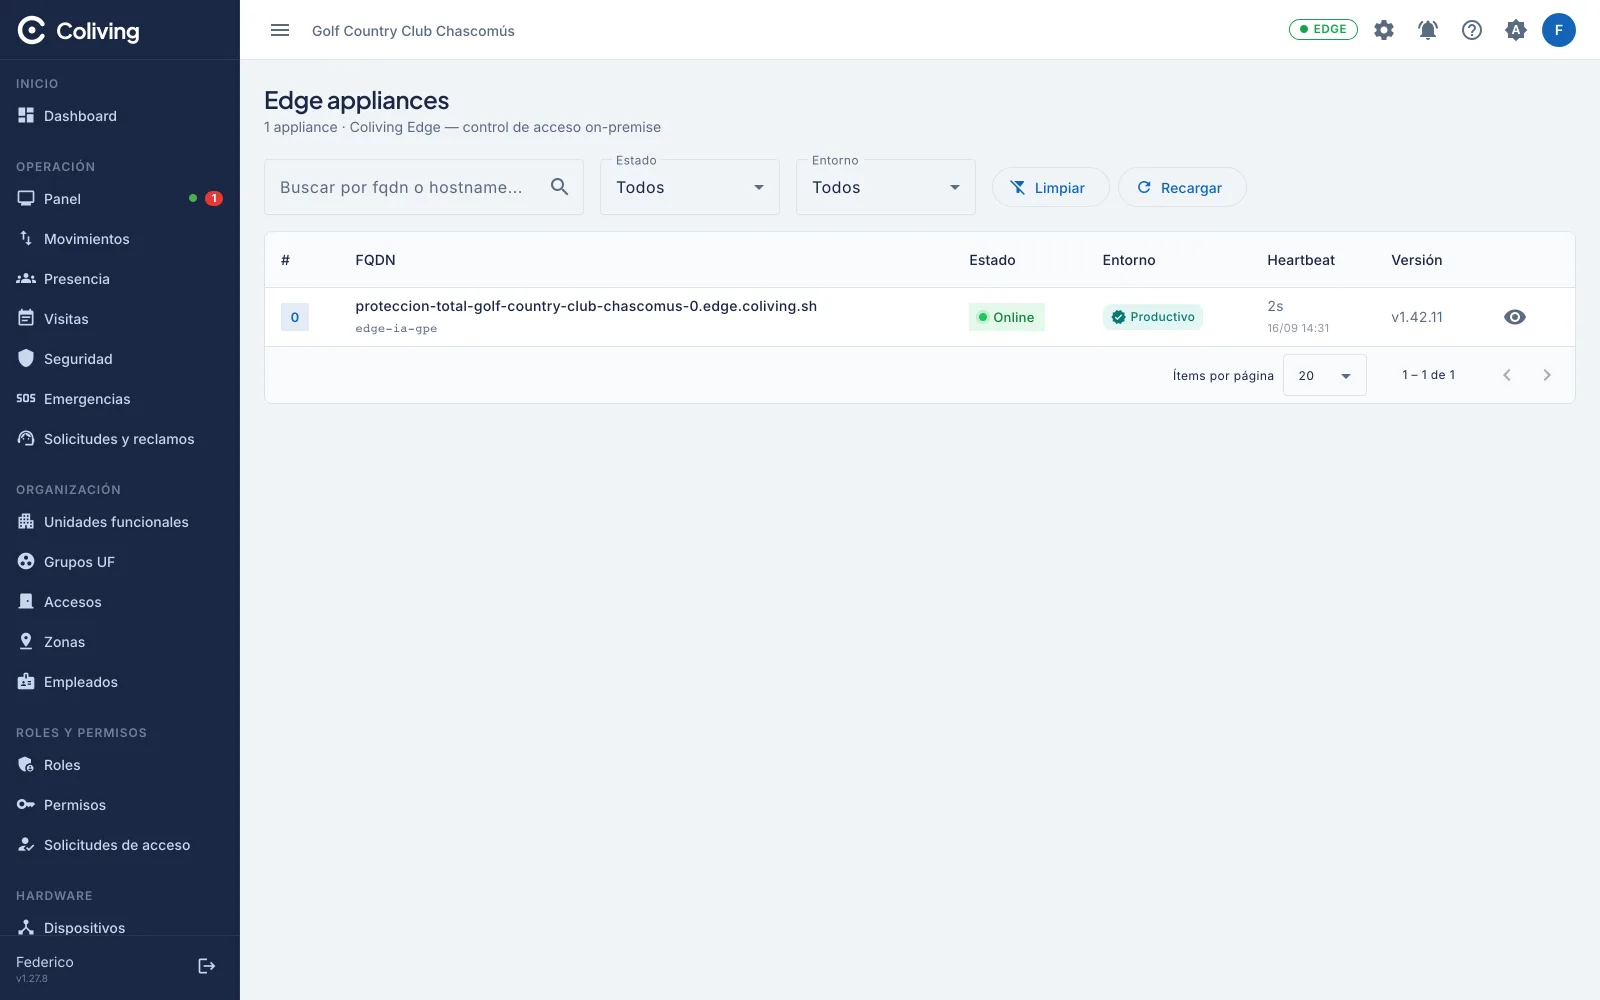Open Seguridad in sidebar
This screenshot has height=1000, width=1600.
coord(120,359)
